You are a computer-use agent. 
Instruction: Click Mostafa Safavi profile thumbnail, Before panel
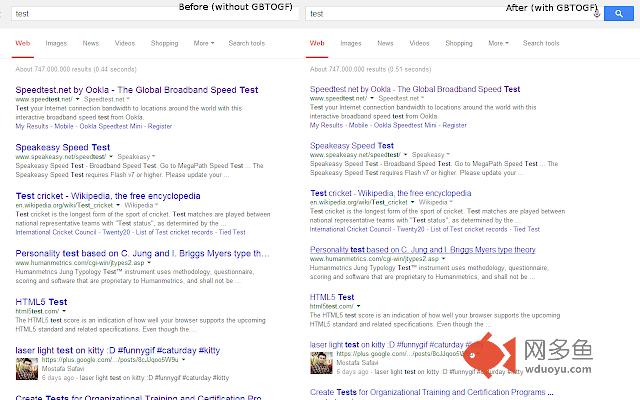tap(27, 369)
